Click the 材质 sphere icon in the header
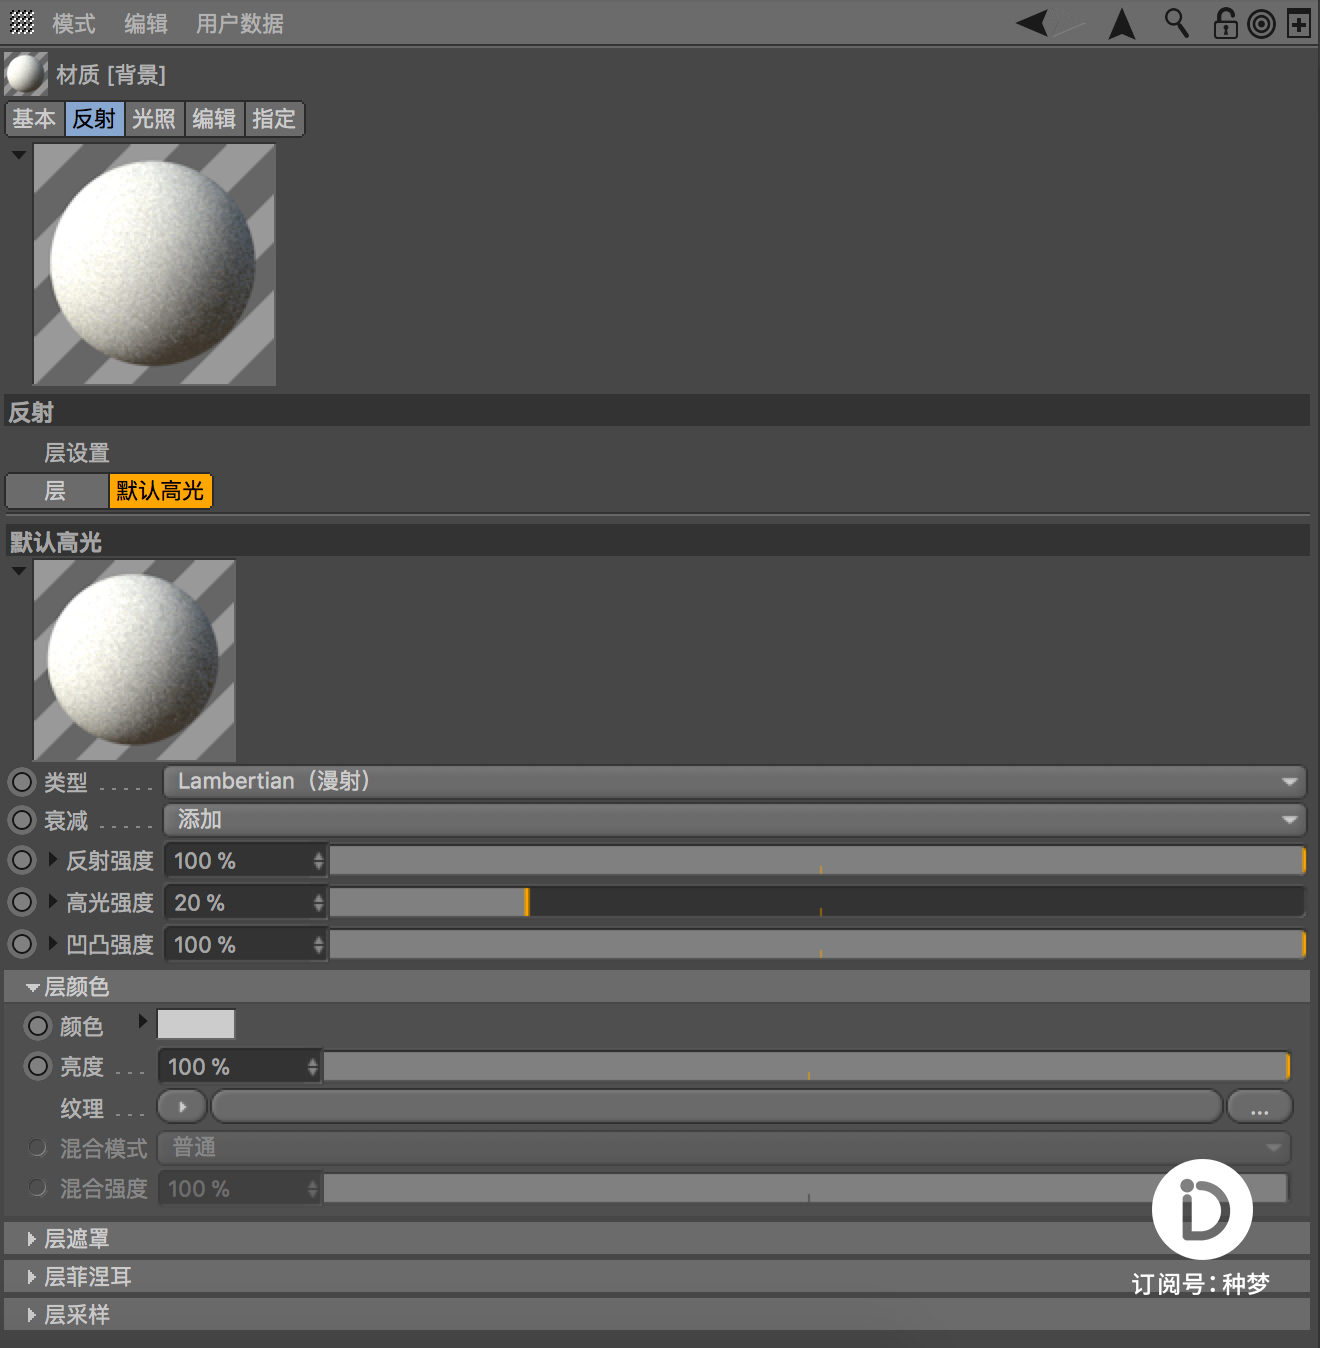1320x1348 pixels. point(26,74)
